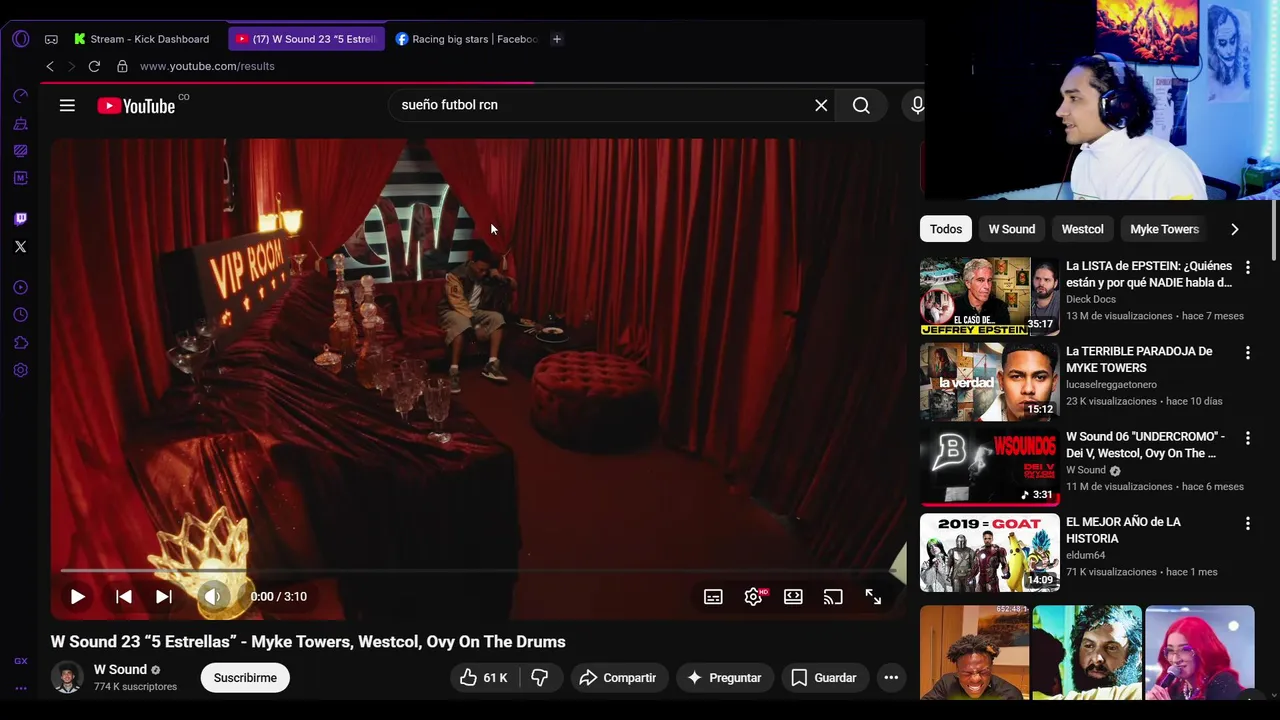The image size is (1280, 720).
Task: Mute the video volume
Action: pyautogui.click(x=212, y=597)
